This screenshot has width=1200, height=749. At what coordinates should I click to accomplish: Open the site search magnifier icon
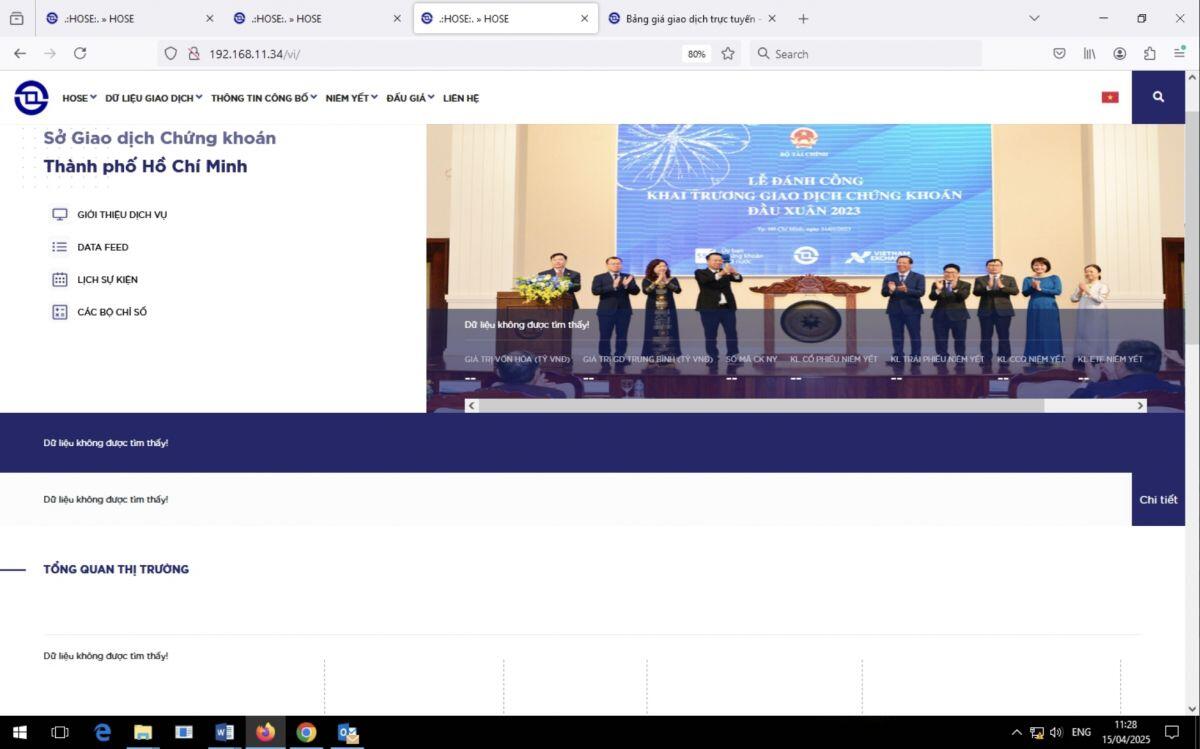1158,97
